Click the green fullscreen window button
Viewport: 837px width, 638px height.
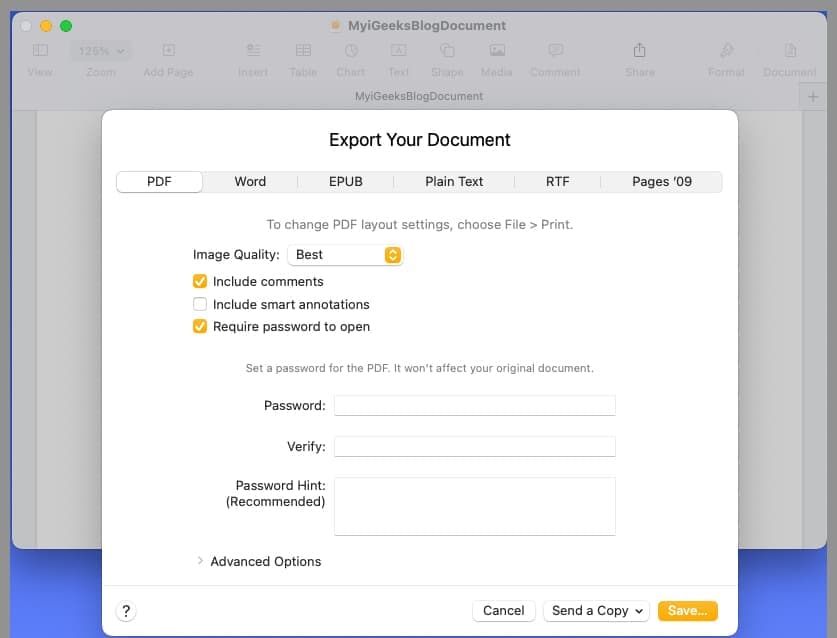(66, 26)
